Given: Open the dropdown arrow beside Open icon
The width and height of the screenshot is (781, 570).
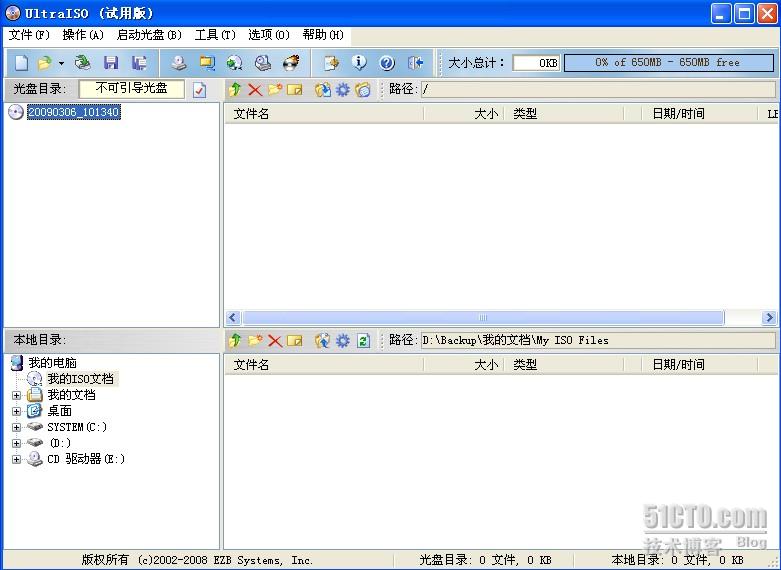Looking at the screenshot, I should coord(61,63).
